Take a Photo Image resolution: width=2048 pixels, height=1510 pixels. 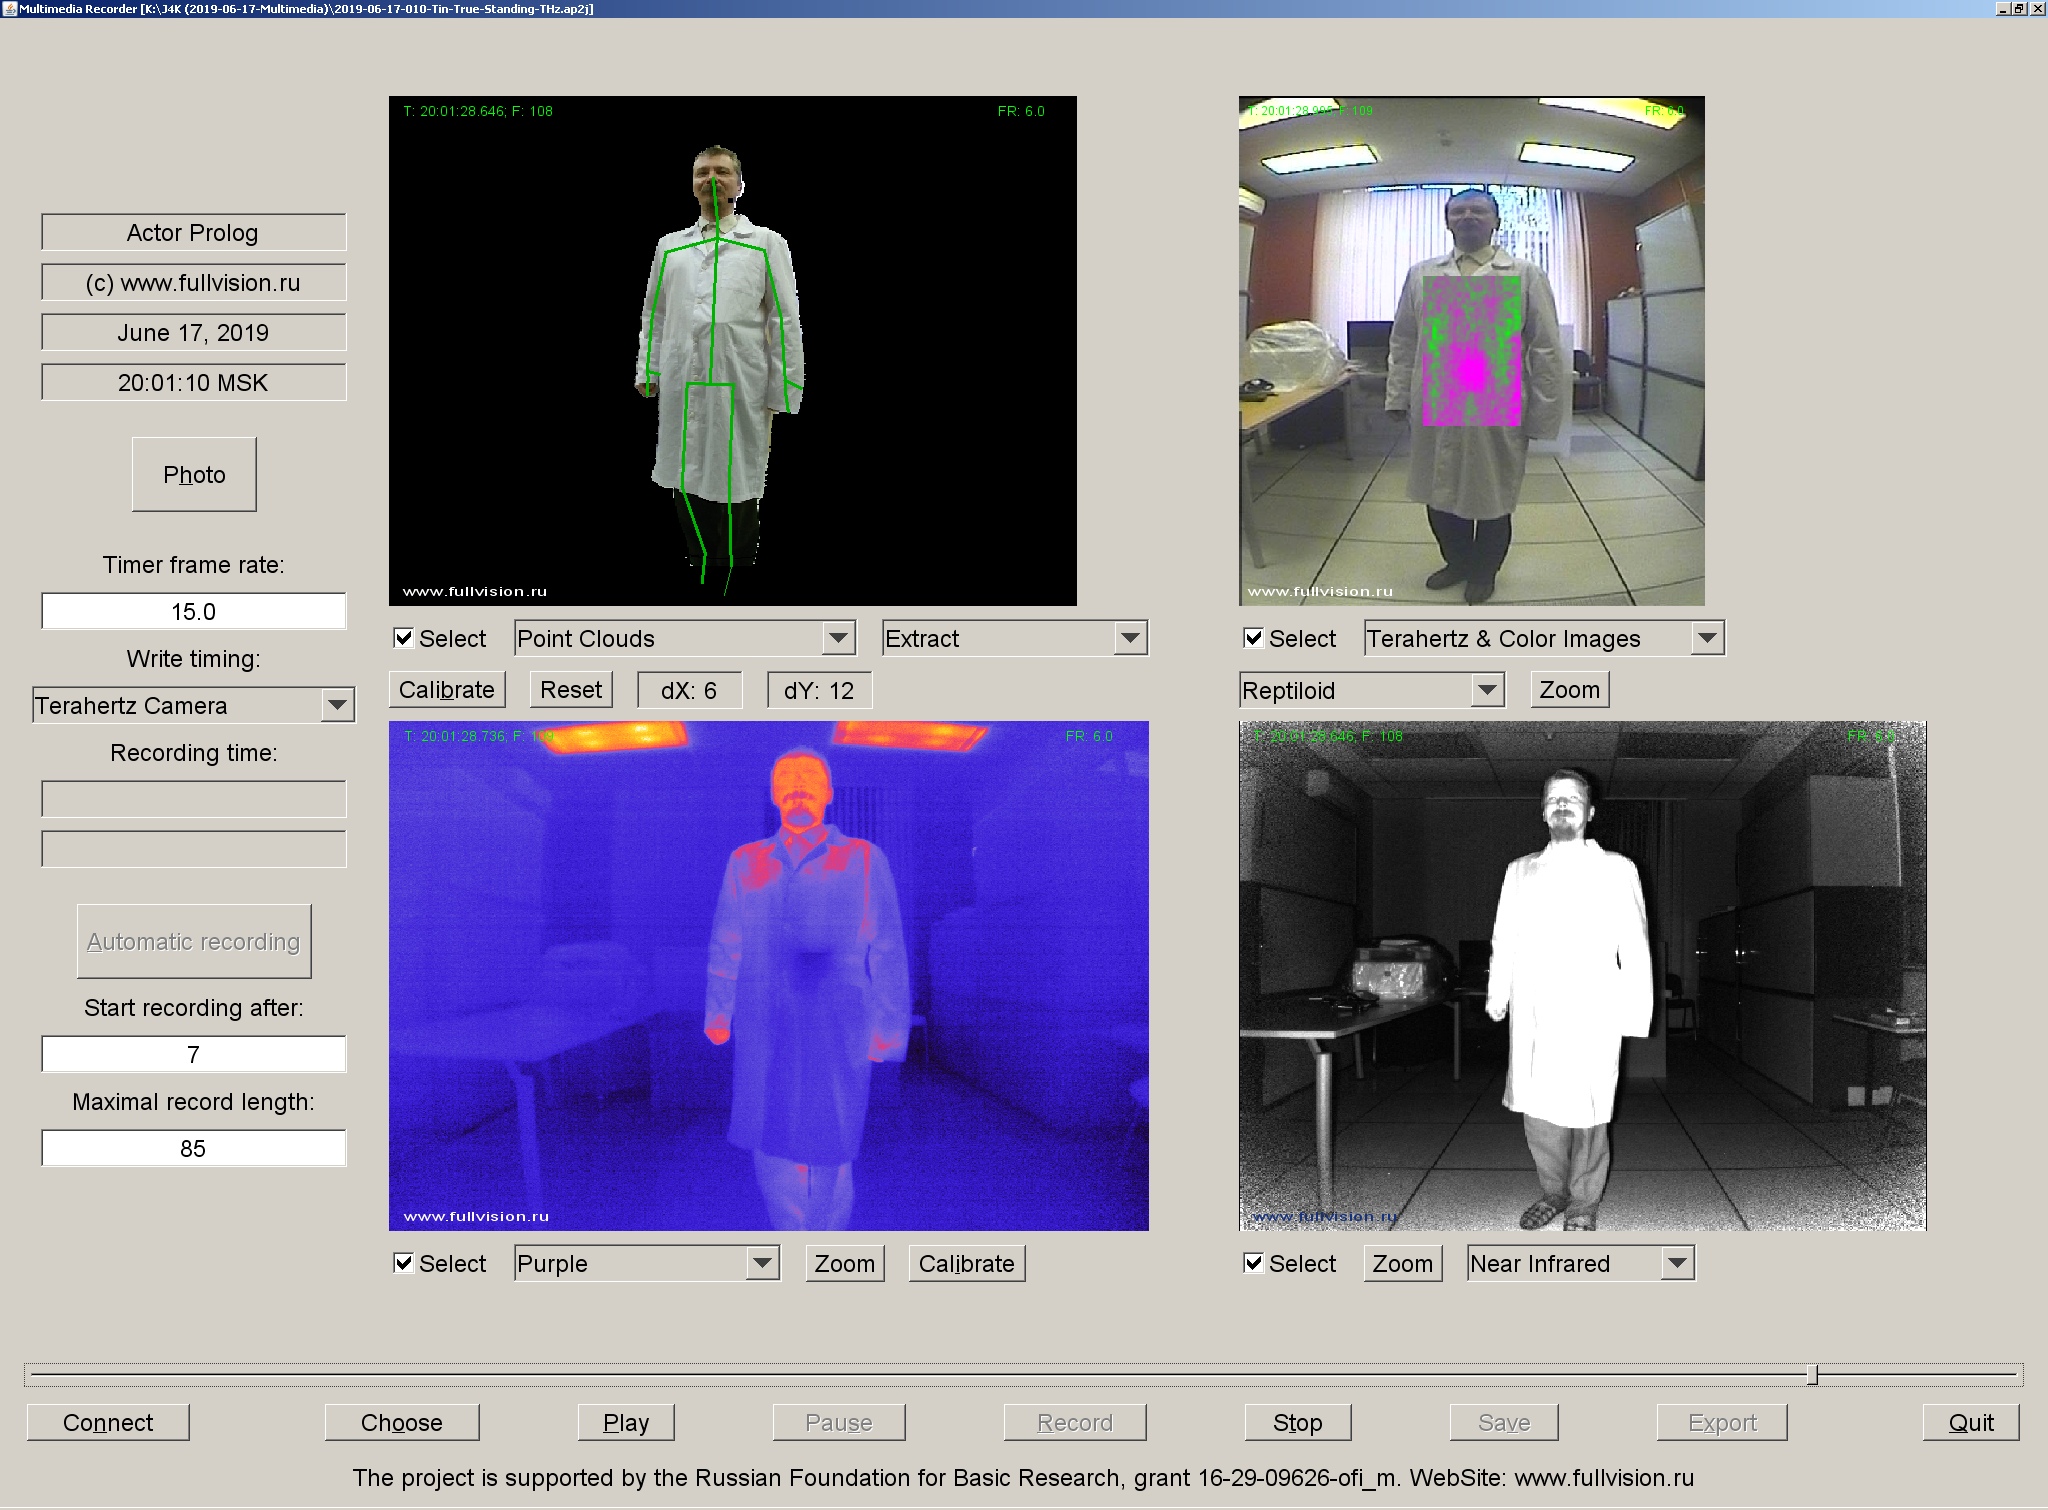point(194,474)
